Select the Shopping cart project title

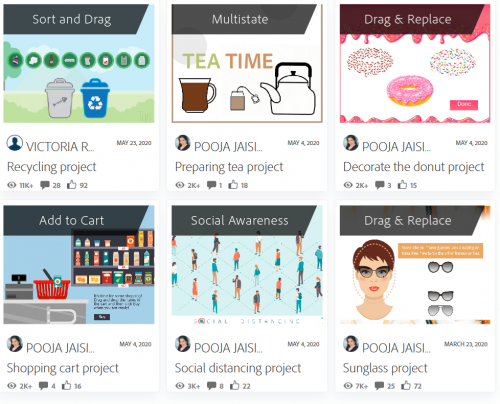[63, 368]
